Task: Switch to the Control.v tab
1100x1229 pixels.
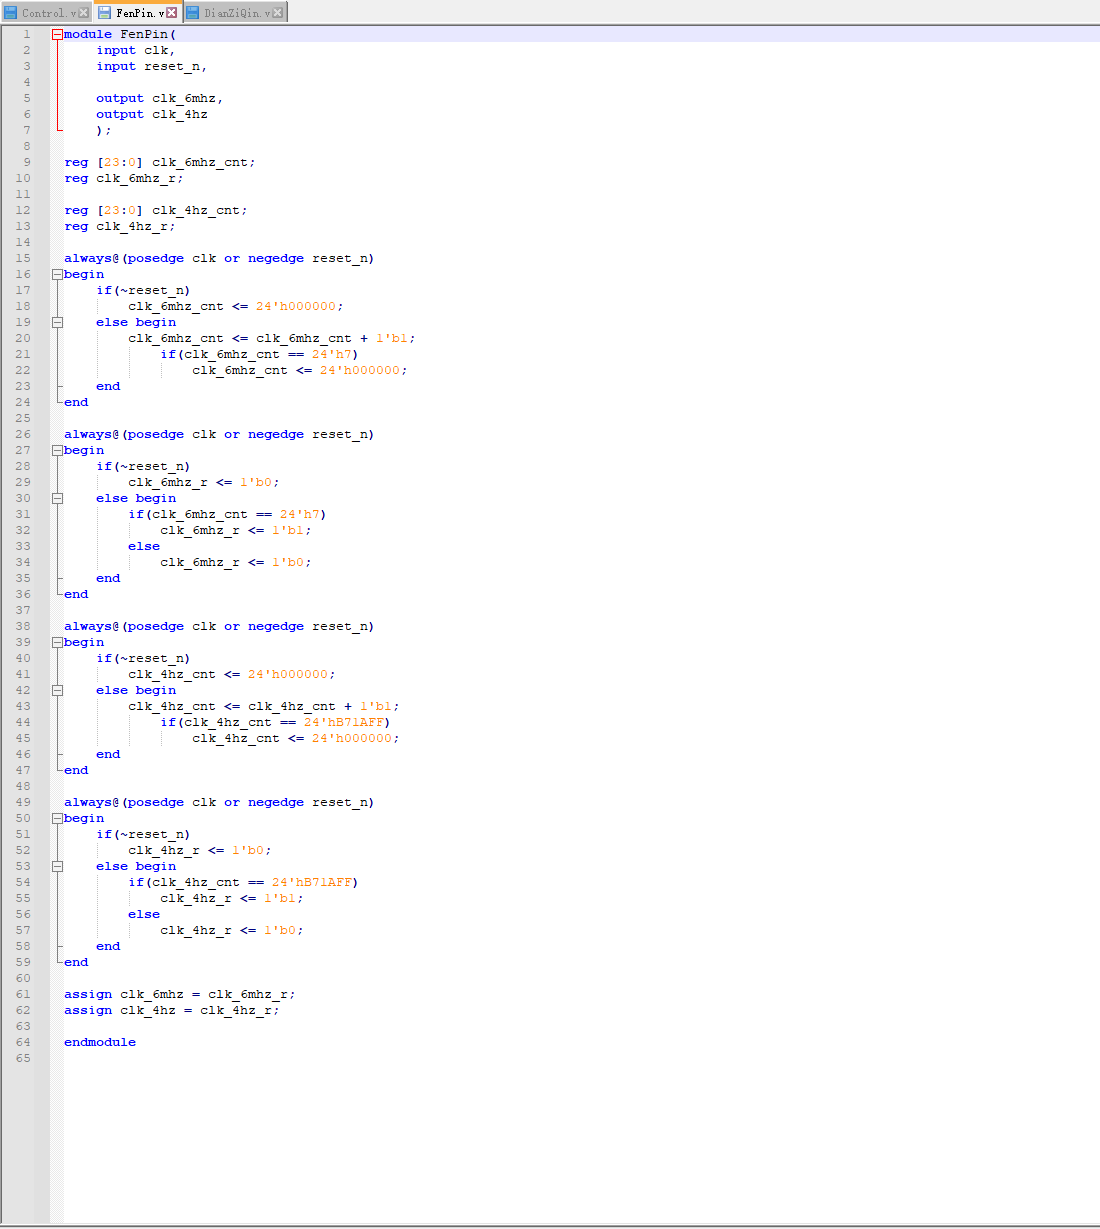Action: pos(46,13)
